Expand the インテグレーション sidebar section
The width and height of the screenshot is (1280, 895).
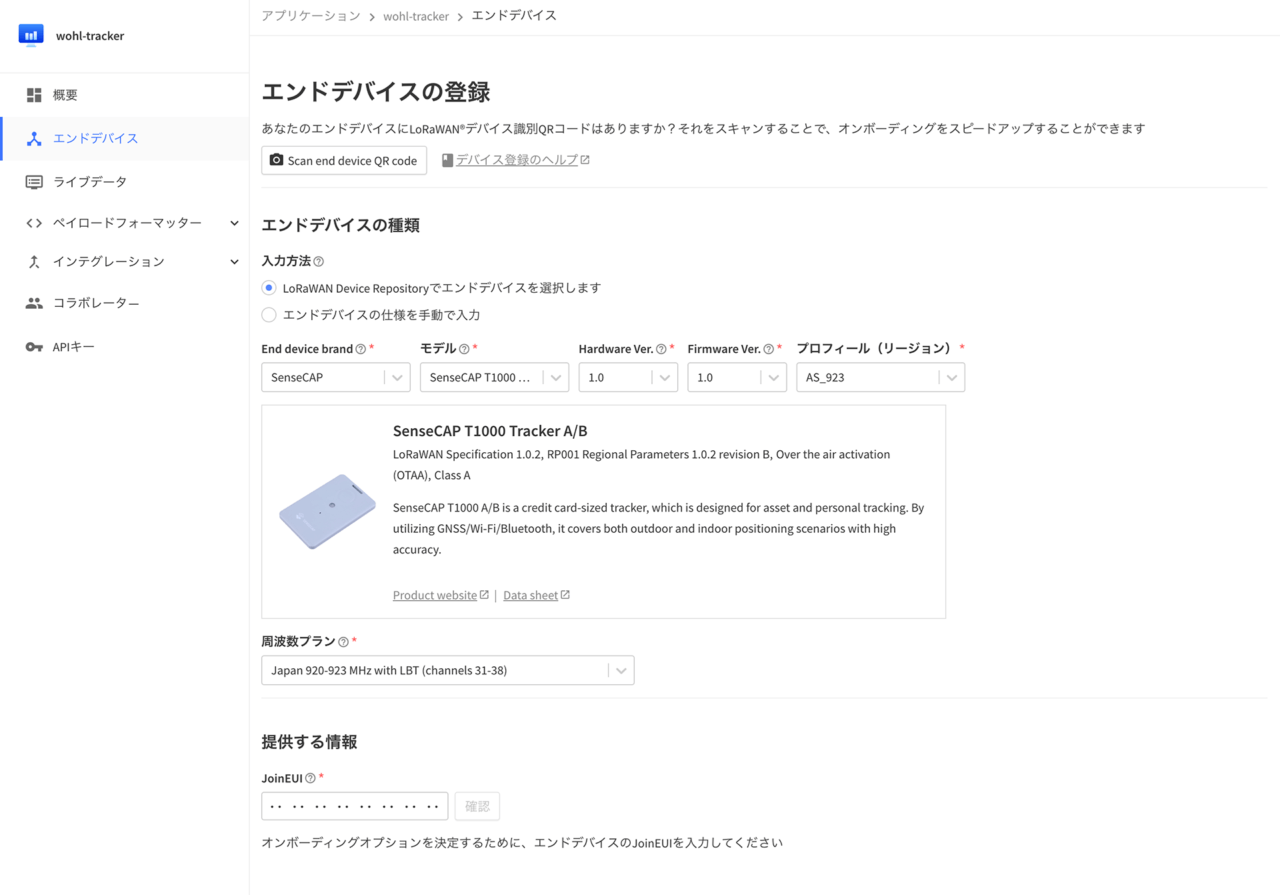233,262
